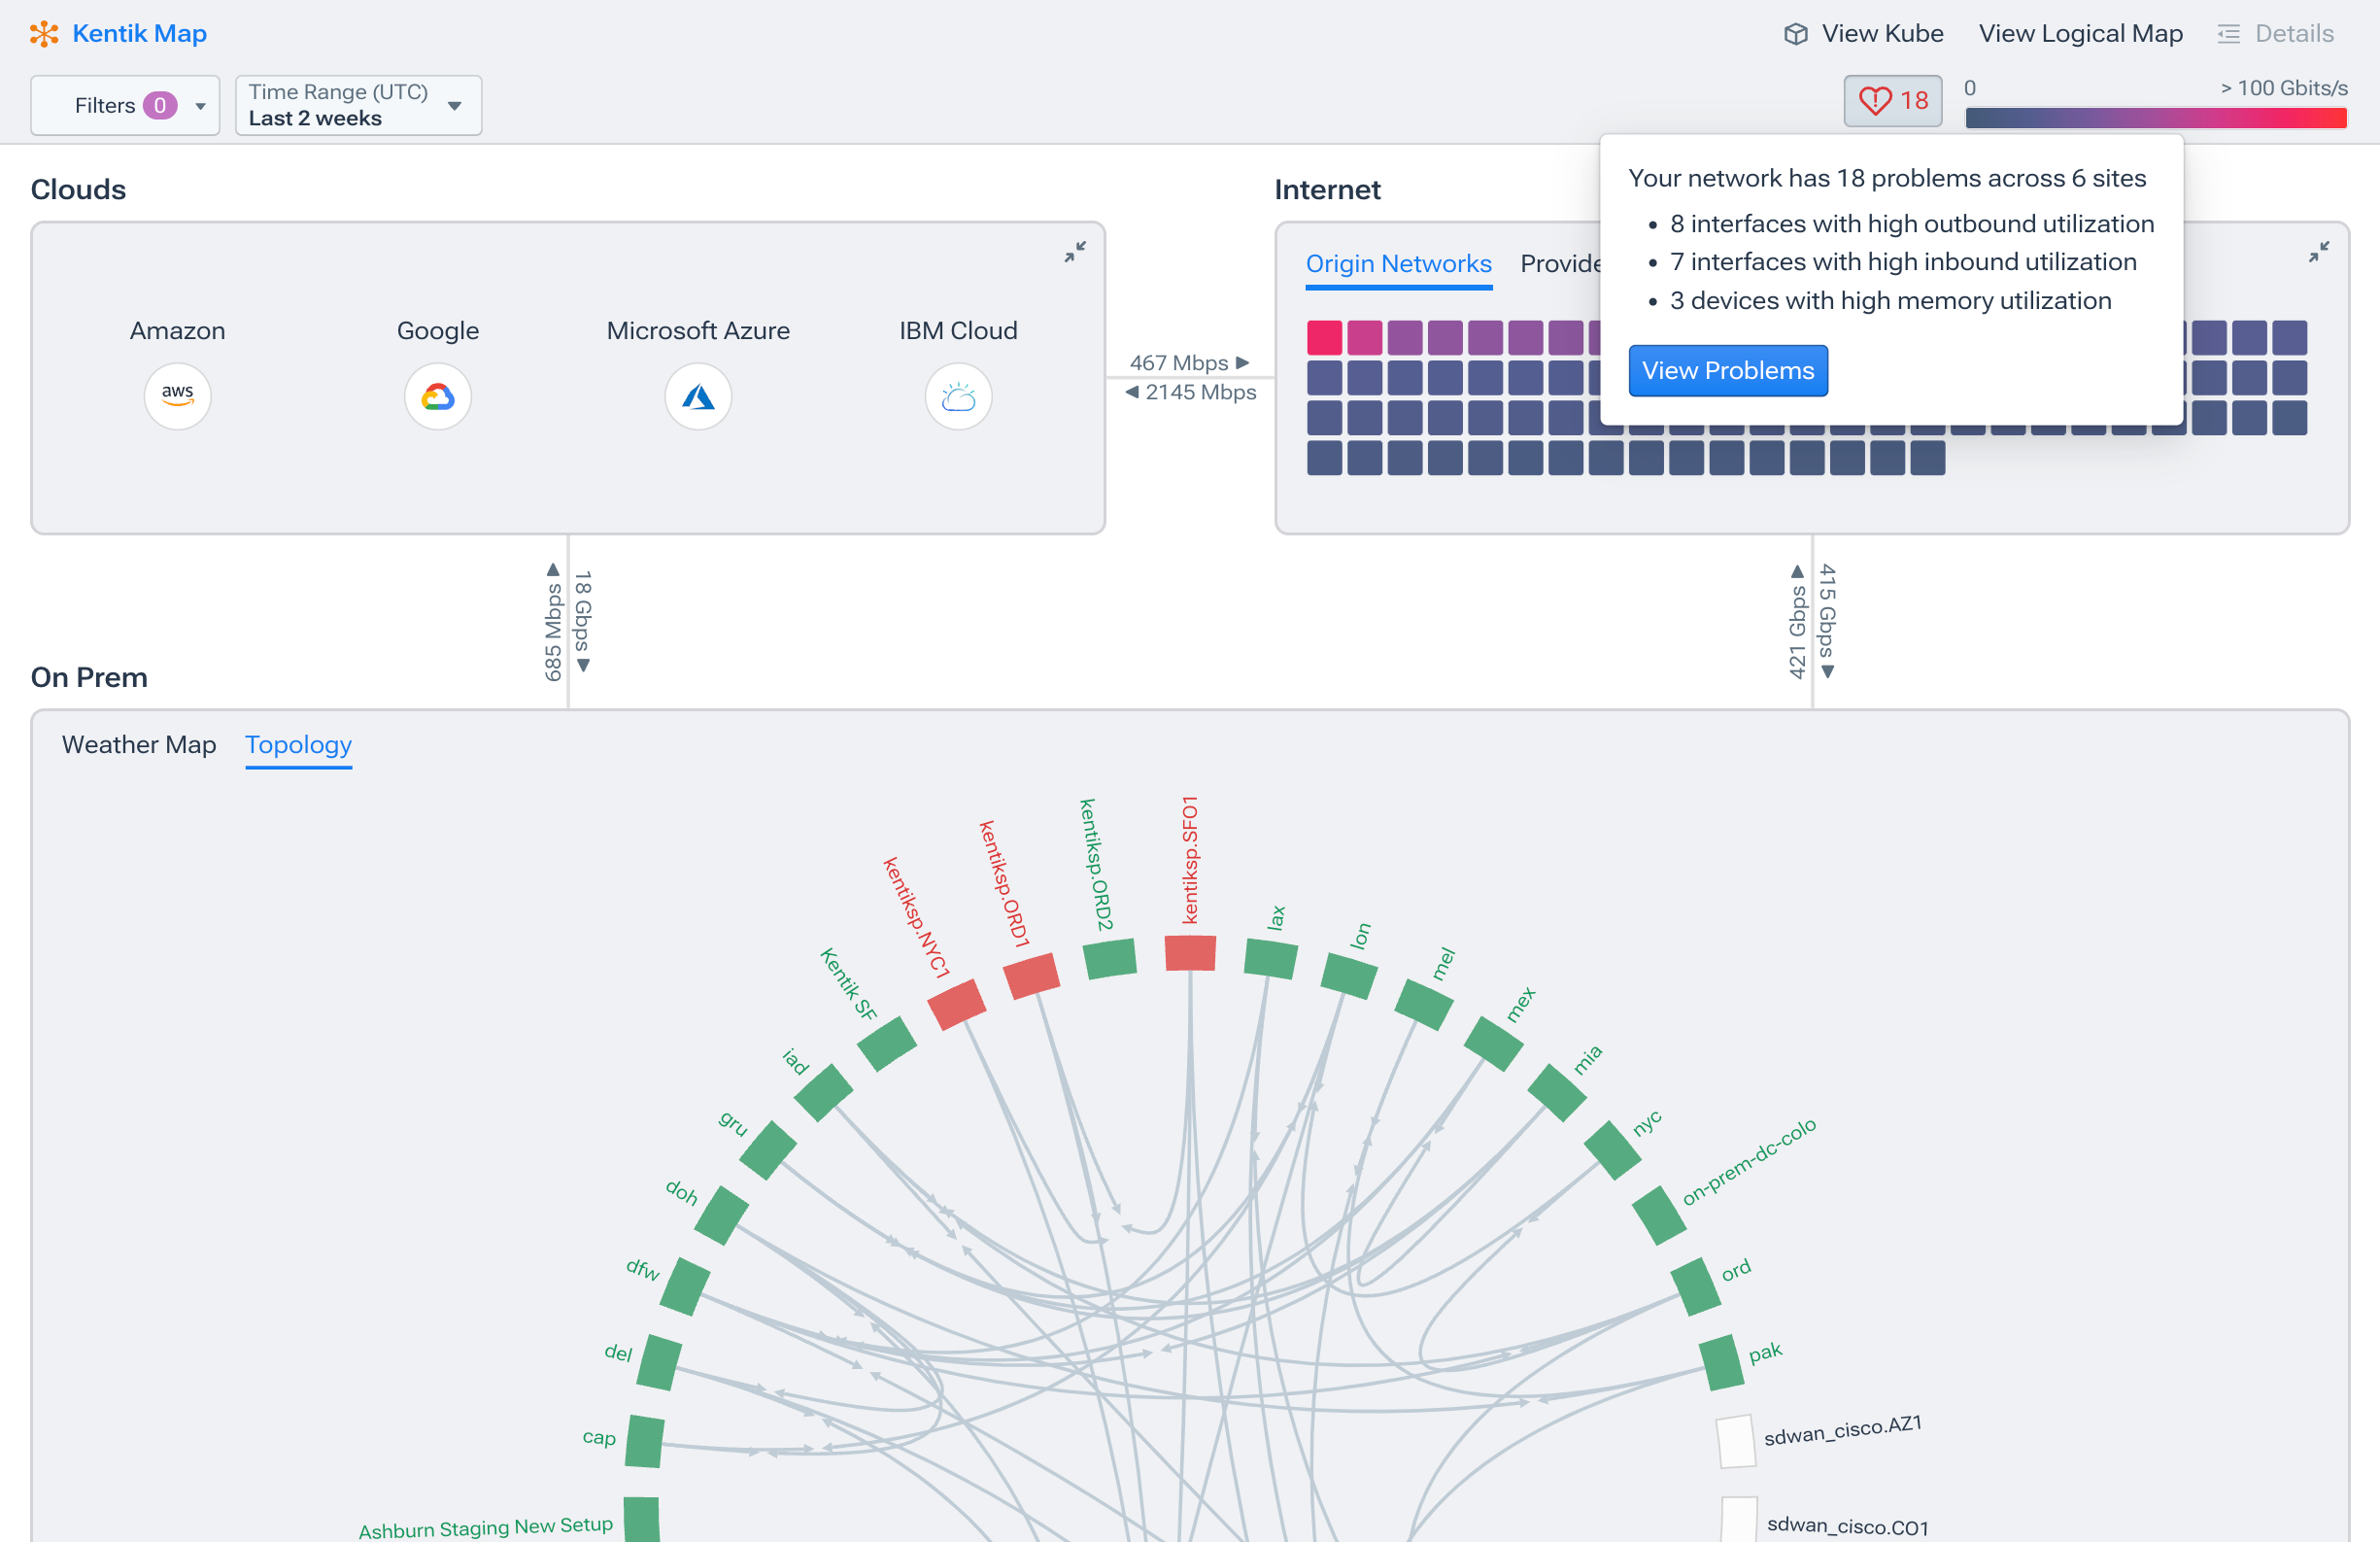Viewport: 2380px width, 1542px height.
Task: Collapse the Internet panel
Action: point(2318,252)
